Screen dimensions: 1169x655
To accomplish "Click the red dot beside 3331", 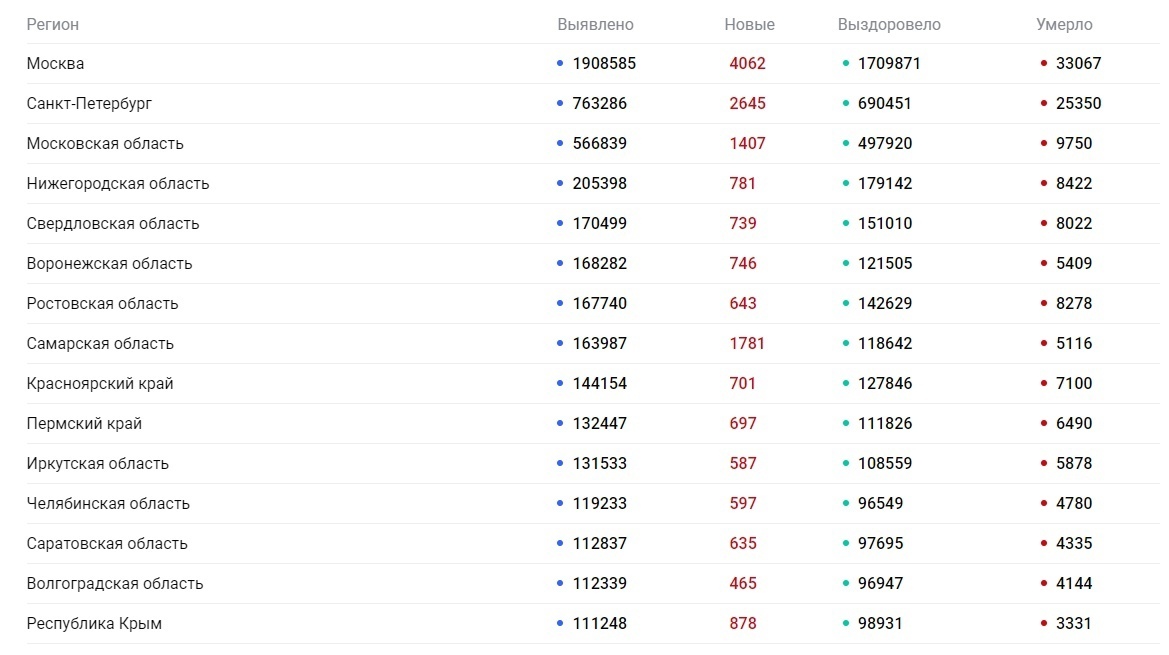I will (x=1044, y=623).
